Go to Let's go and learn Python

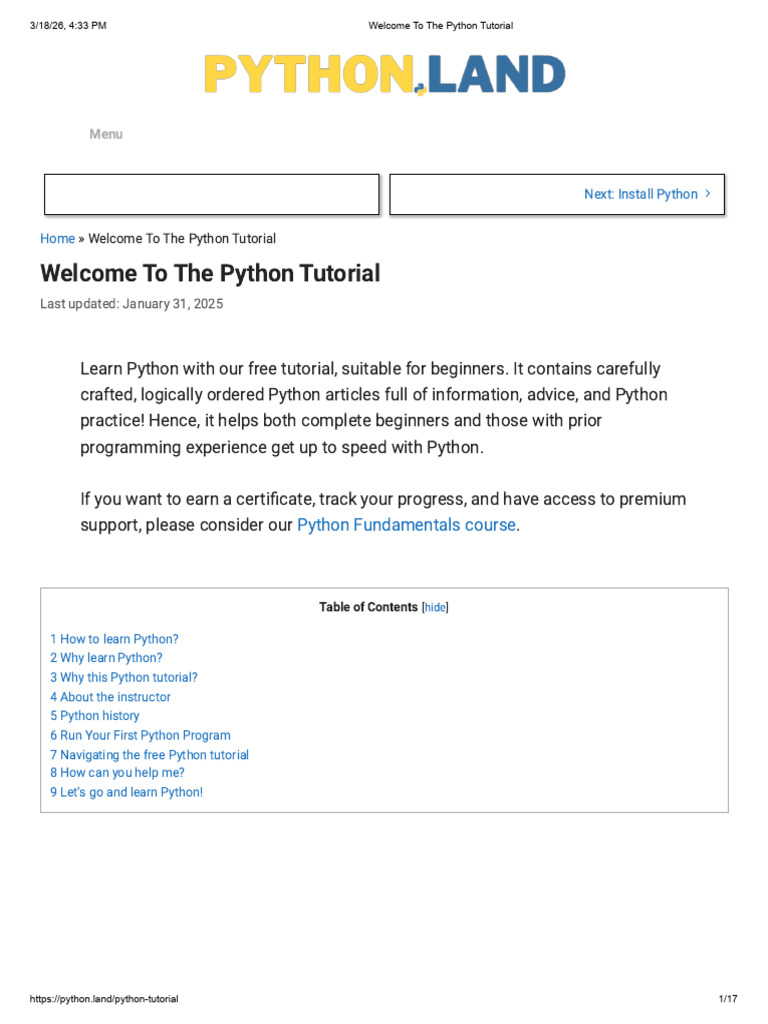click(126, 792)
